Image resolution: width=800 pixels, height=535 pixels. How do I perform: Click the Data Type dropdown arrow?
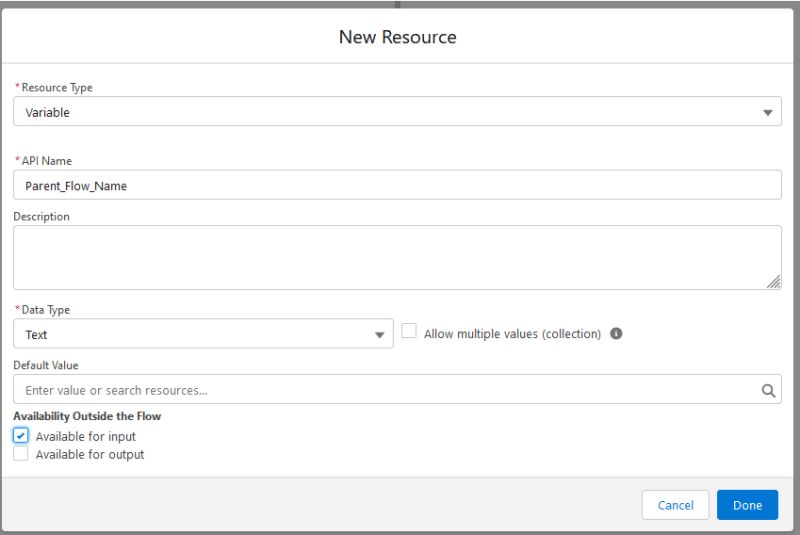point(380,335)
